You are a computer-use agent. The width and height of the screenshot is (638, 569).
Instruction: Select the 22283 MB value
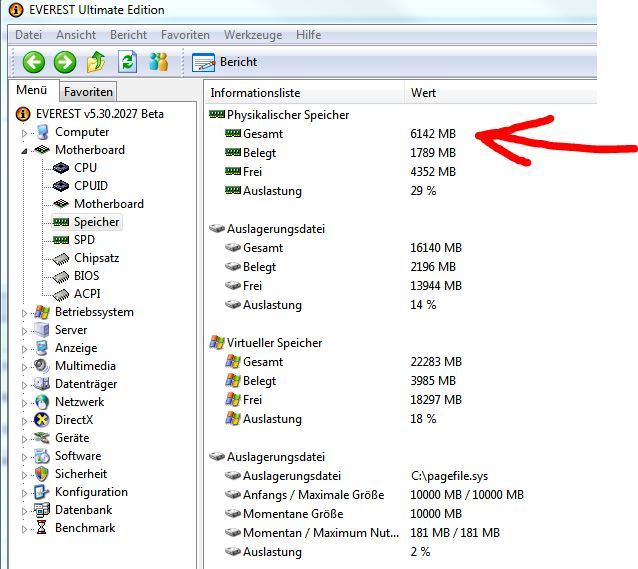pyautogui.click(x=436, y=362)
